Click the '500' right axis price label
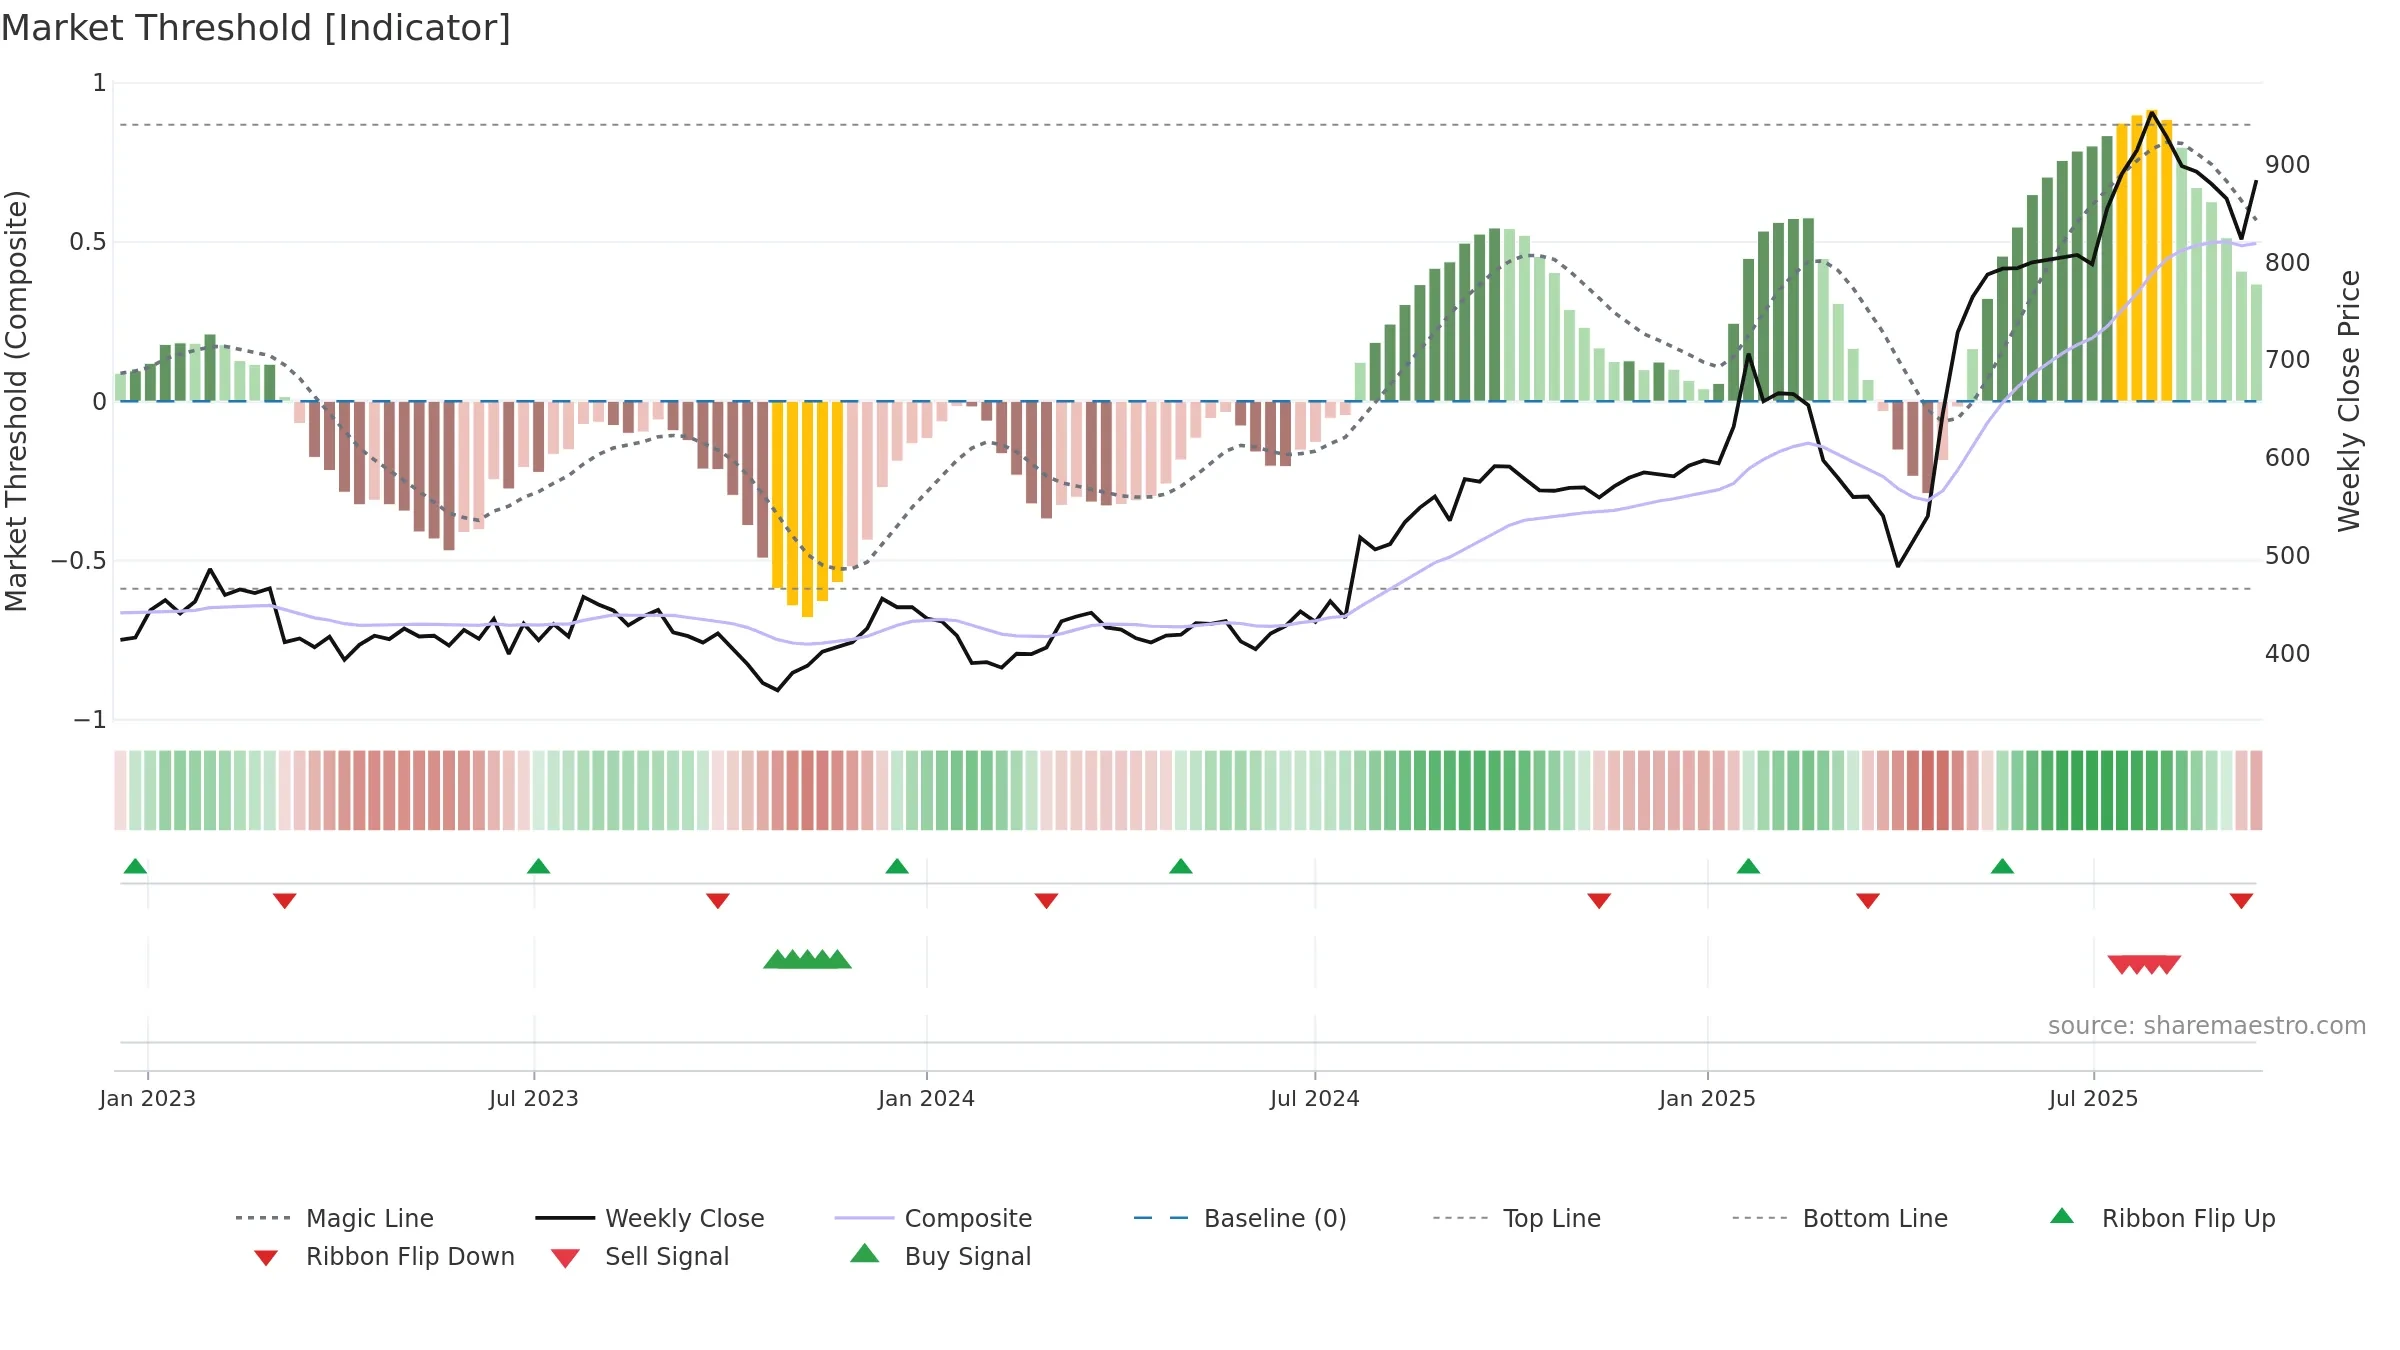 (x=2288, y=556)
